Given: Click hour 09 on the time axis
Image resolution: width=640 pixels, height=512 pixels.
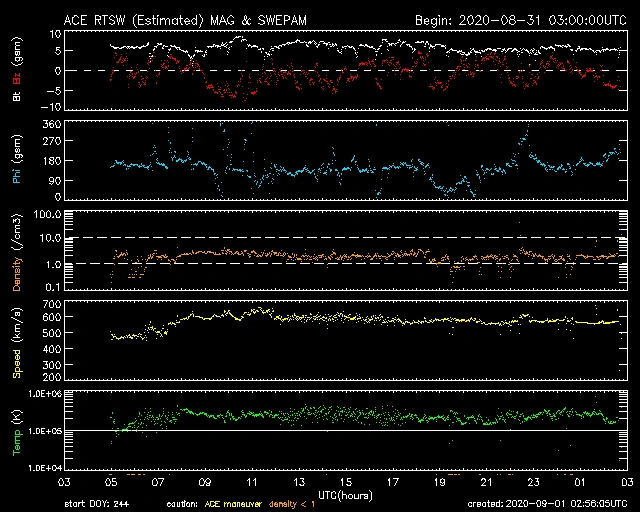Looking at the screenshot, I should click(x=205, y=482).
